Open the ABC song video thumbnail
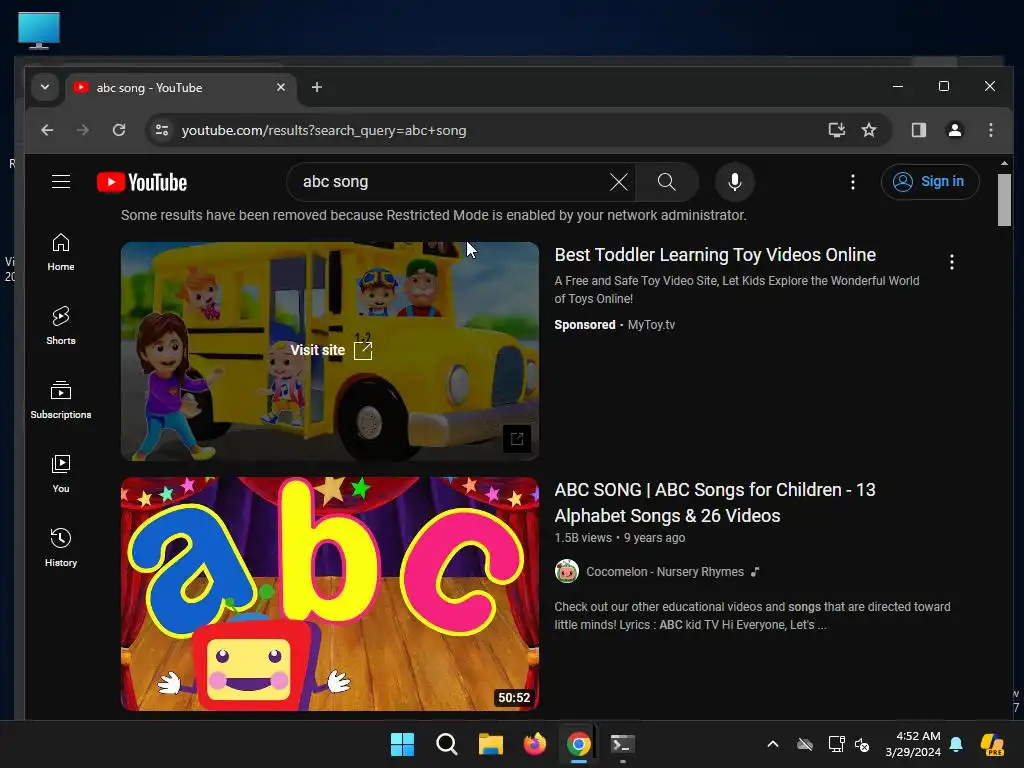 pyautogui.click(x=330, y=594)
